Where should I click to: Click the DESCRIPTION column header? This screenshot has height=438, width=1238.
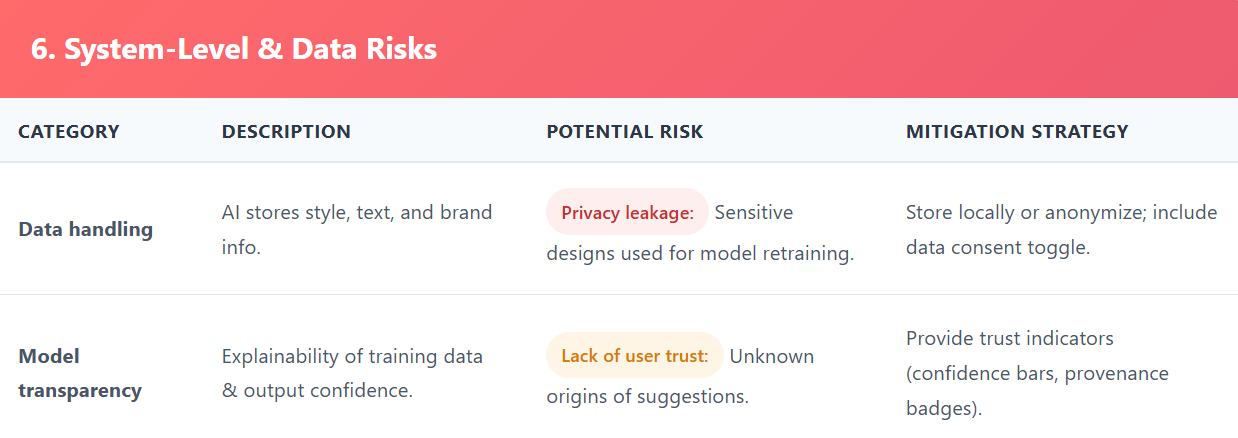point(286,131)
